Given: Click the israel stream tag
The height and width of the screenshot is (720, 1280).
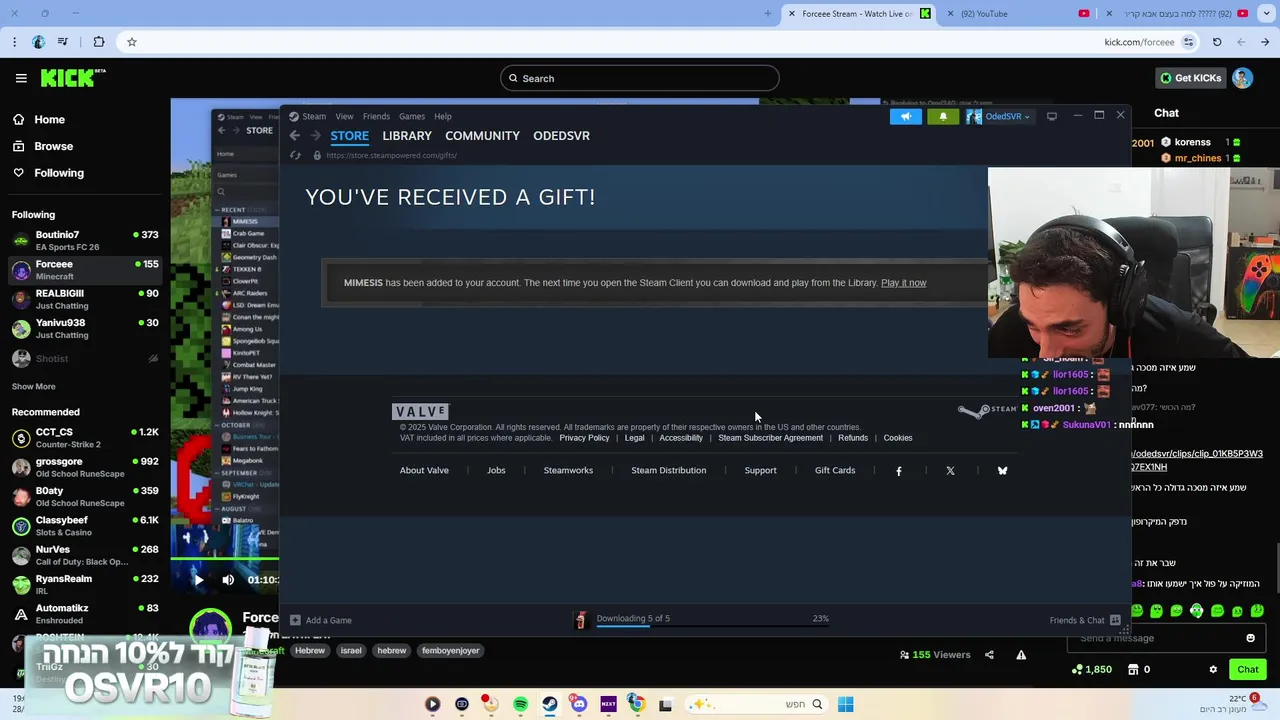Looking at the screenshot, I should coord(351,650).
